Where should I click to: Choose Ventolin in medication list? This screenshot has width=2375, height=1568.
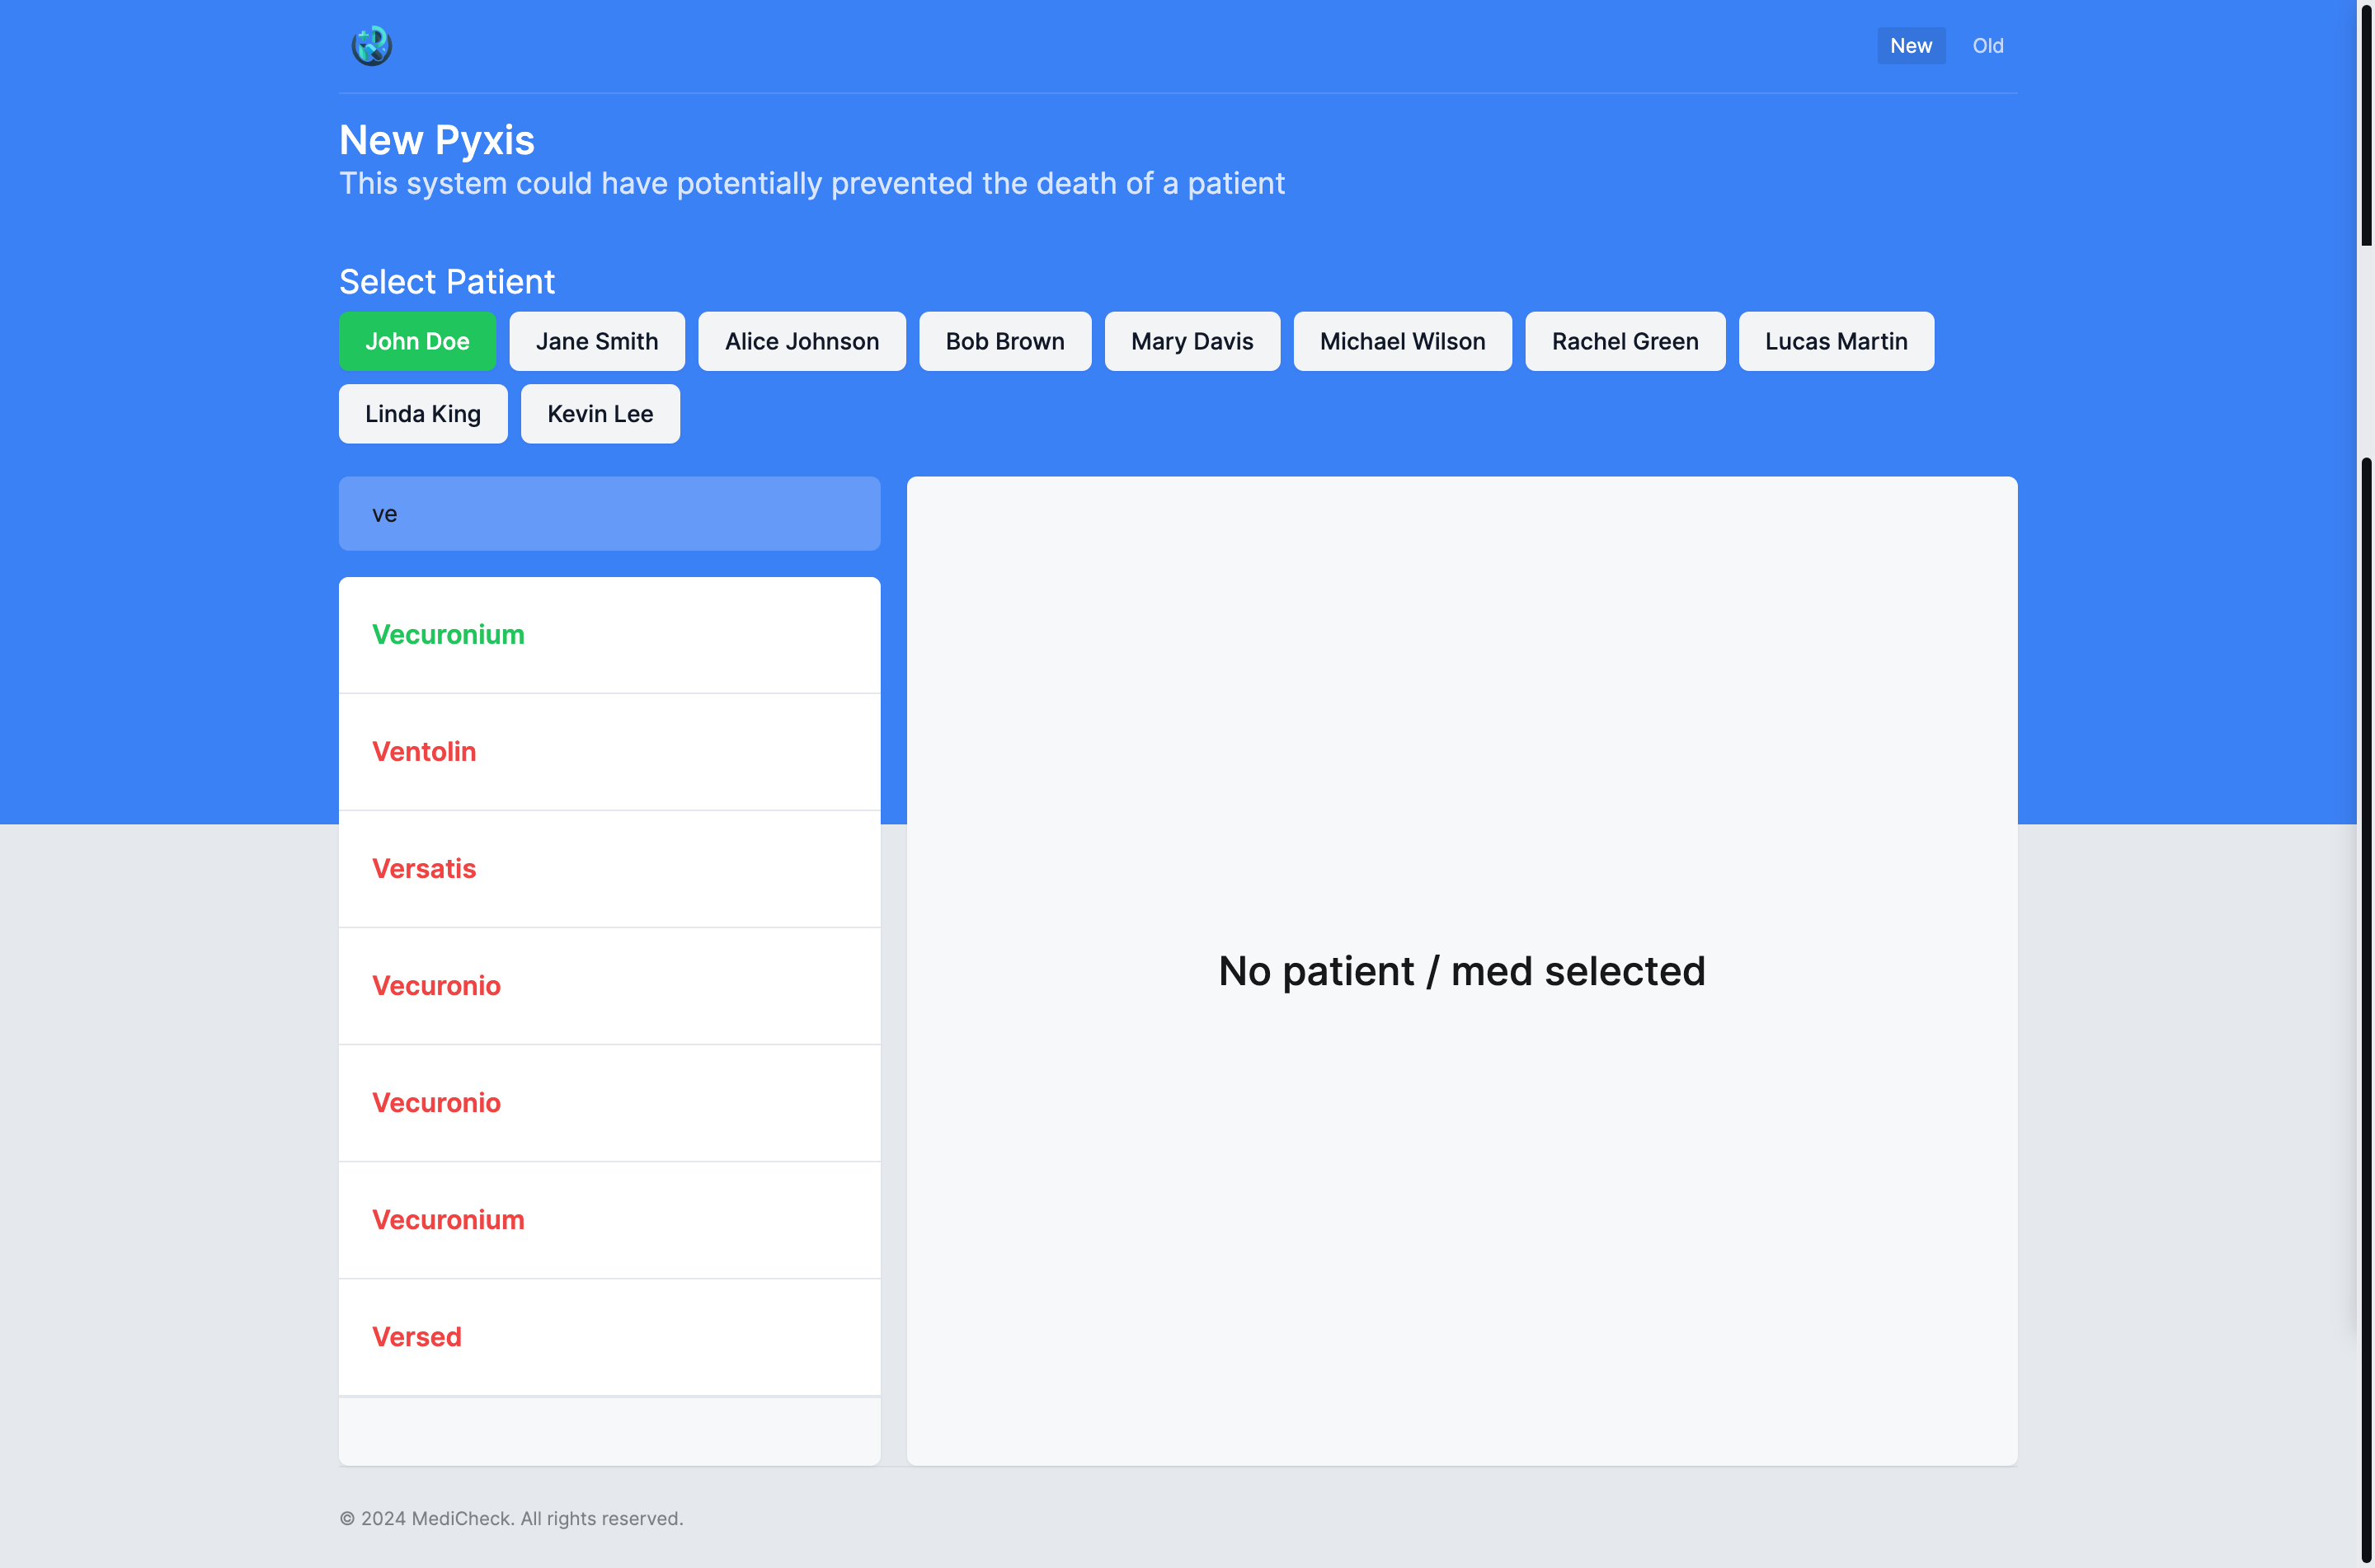tap(424, 752)
